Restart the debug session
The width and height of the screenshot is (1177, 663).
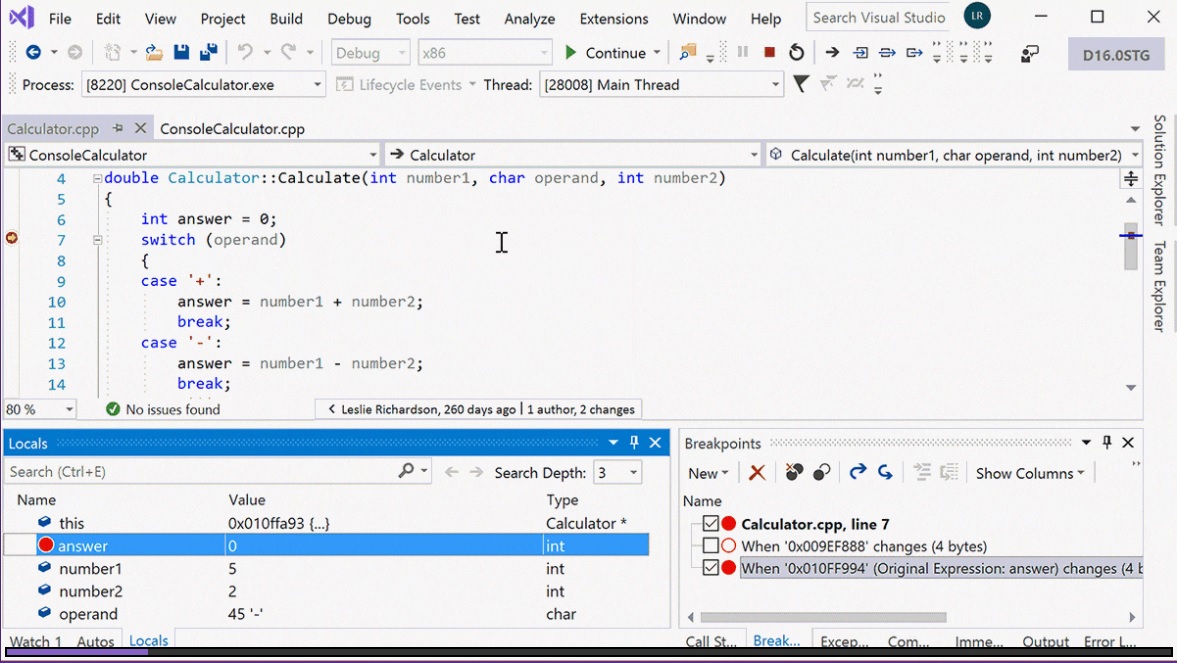tap(796, 53)
